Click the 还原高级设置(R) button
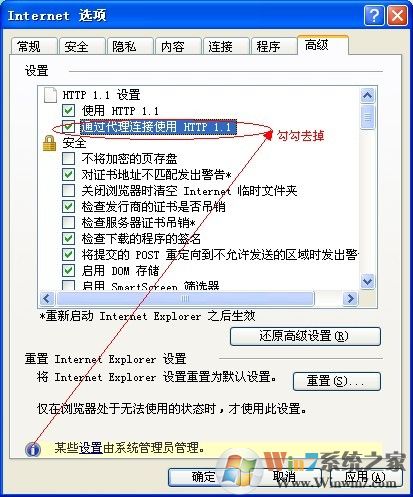 [x=305, y=336]
